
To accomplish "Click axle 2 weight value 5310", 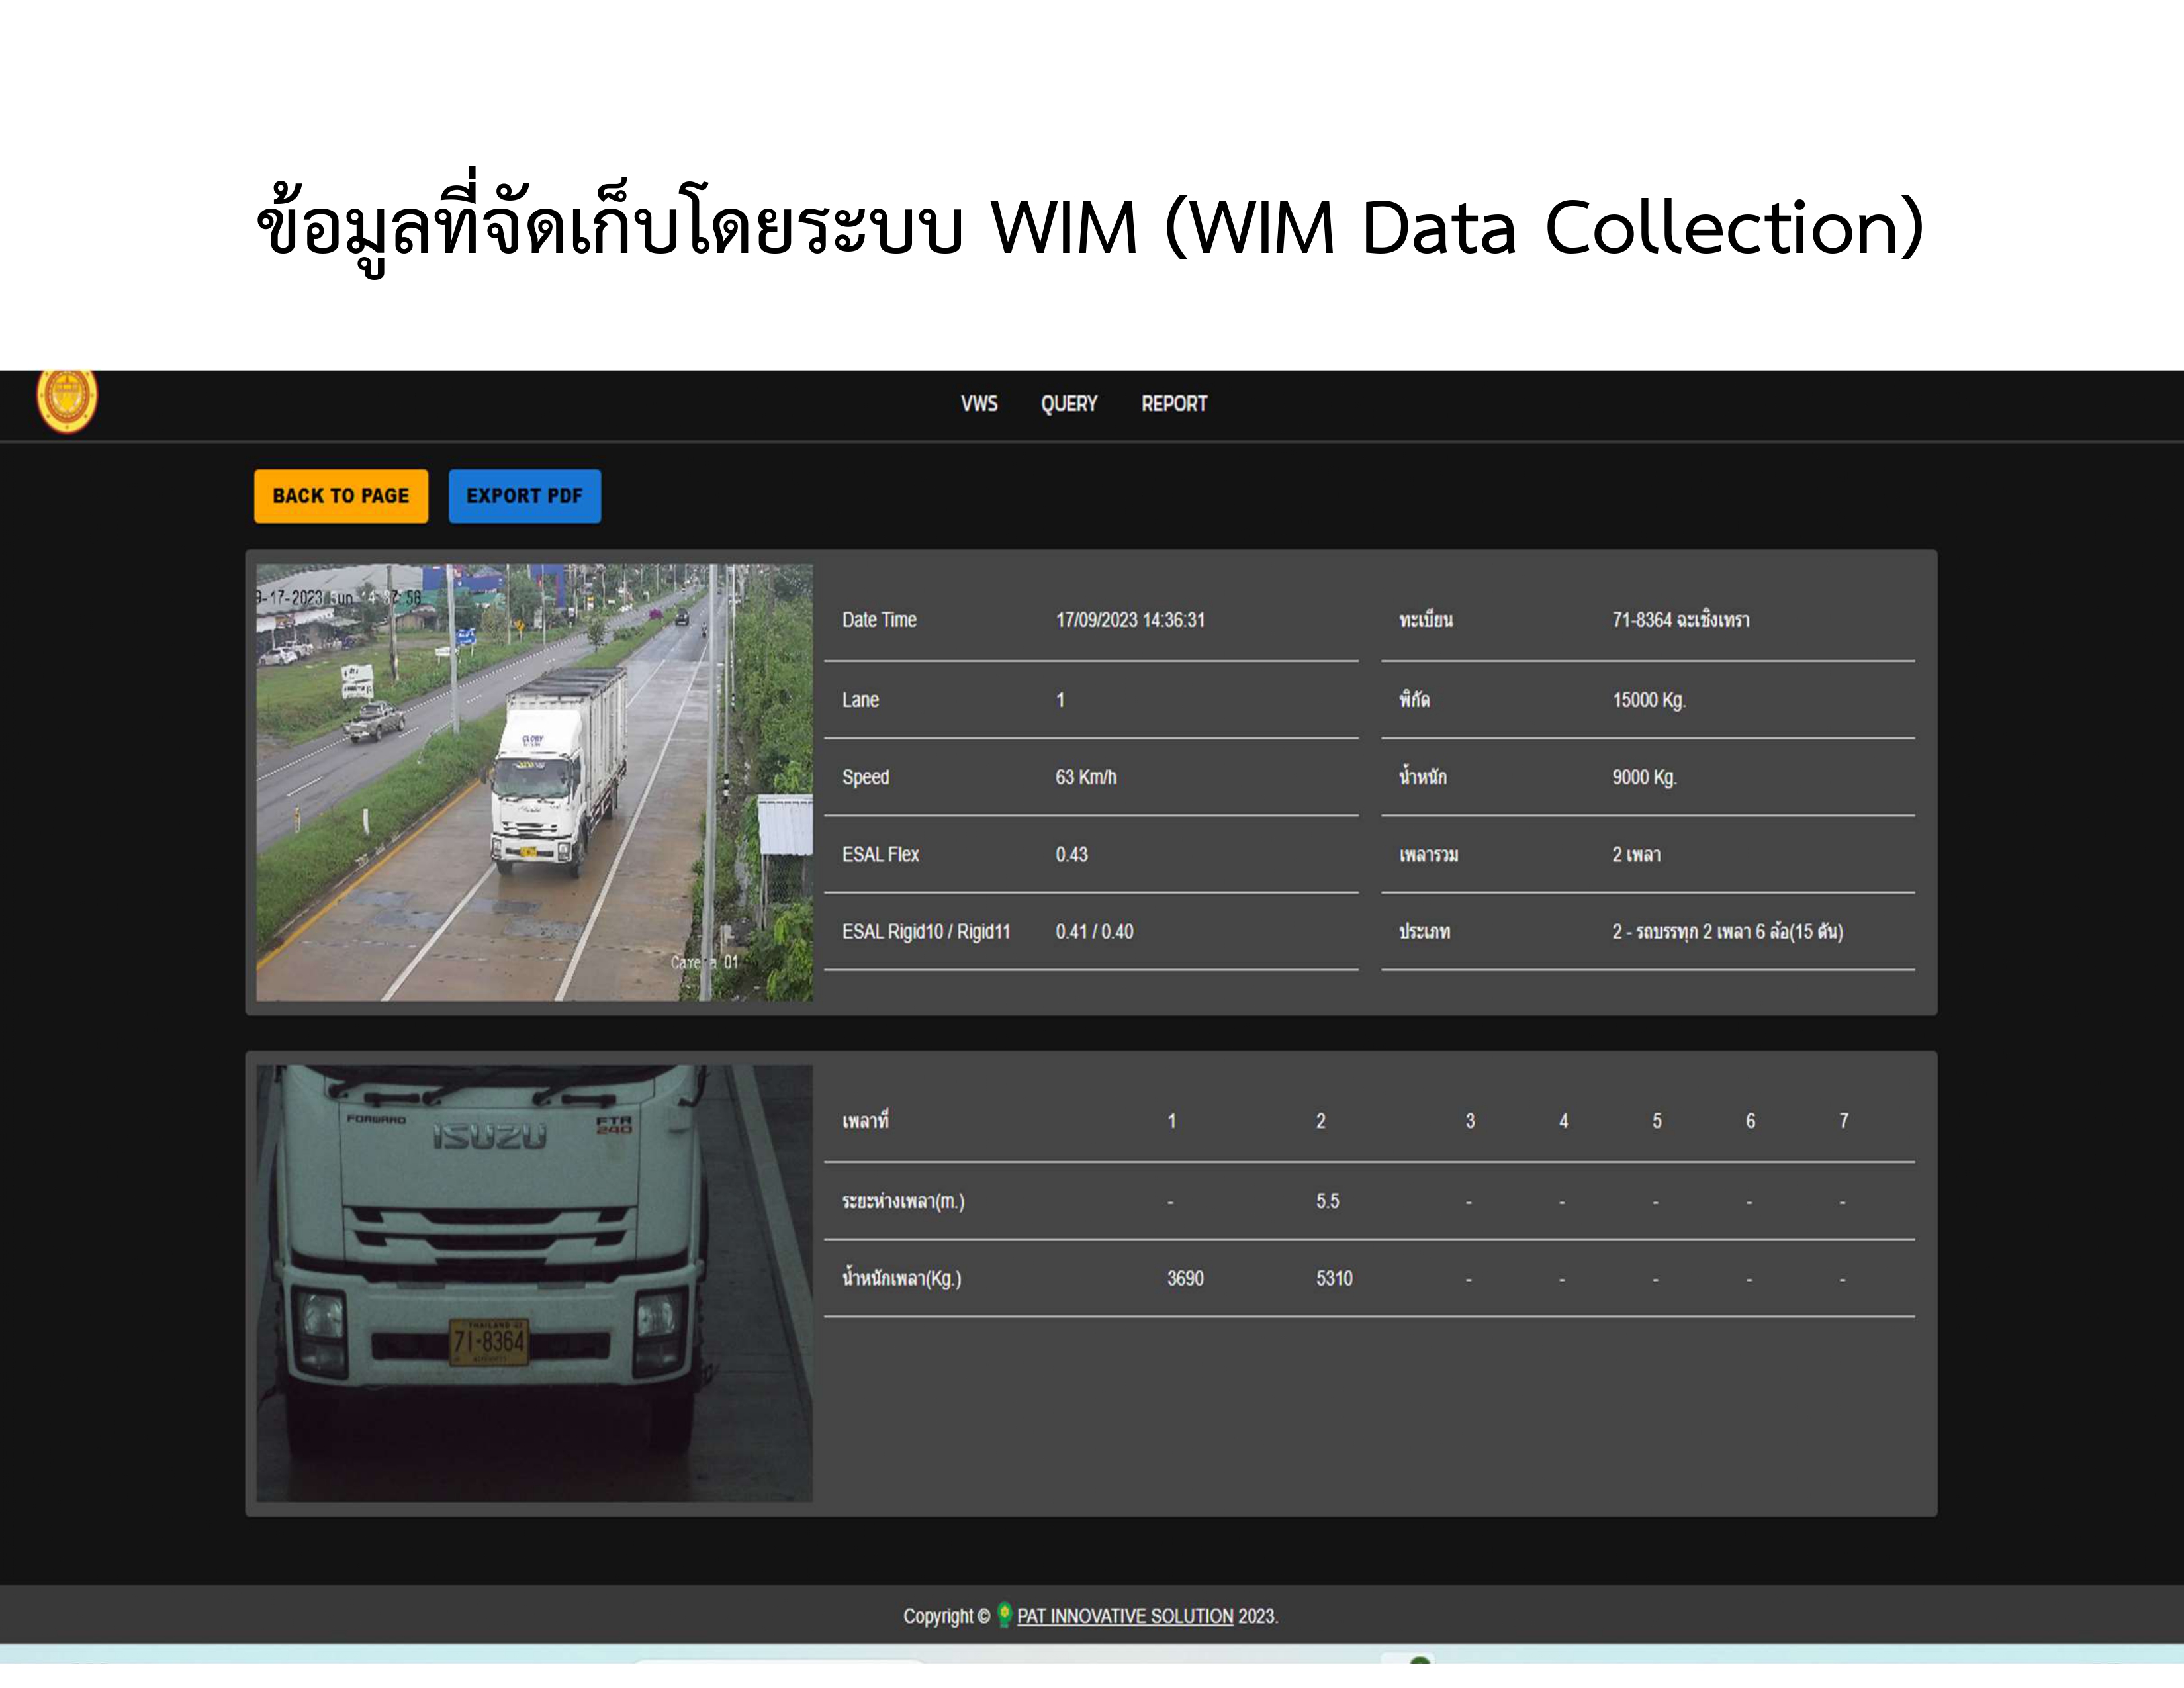I will click(1333, 1278).
